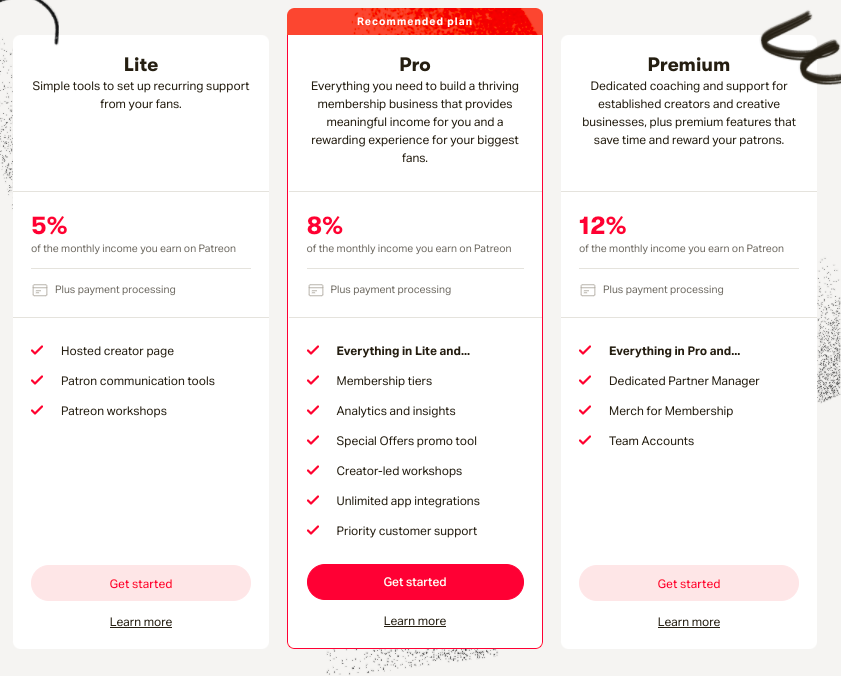Open Learn more under the Pro plan
Screen dimensions: 841x676
point(415,621)
